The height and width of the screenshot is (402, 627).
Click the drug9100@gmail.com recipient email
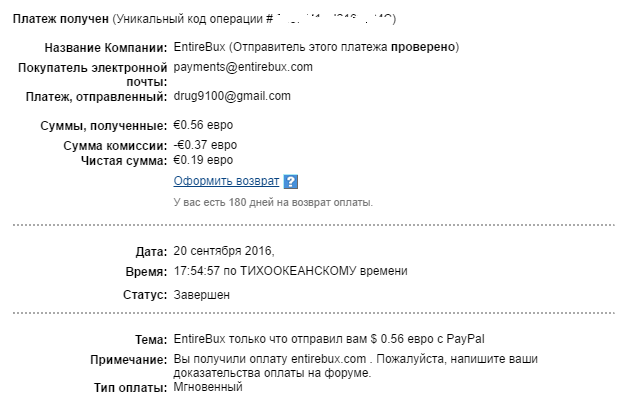(232, 96)
